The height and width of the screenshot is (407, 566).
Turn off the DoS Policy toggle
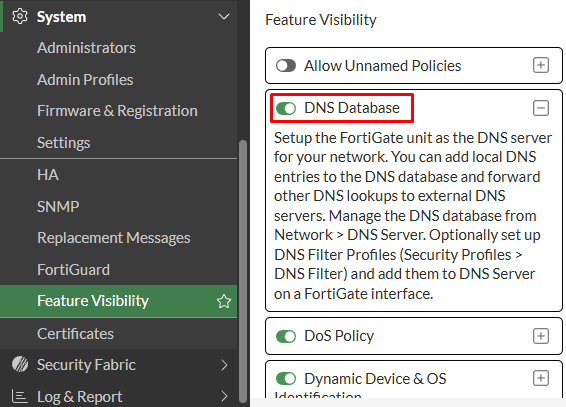[x=286, y=336]
